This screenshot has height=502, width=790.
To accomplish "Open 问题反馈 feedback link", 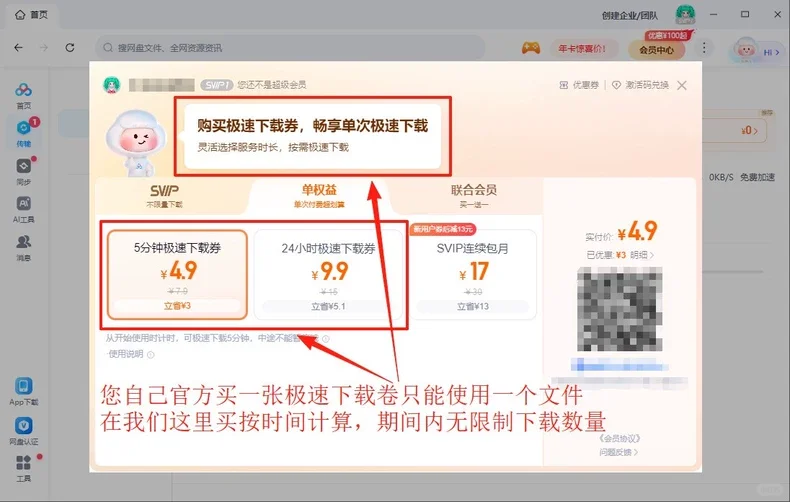I will (x=619, y=452).
